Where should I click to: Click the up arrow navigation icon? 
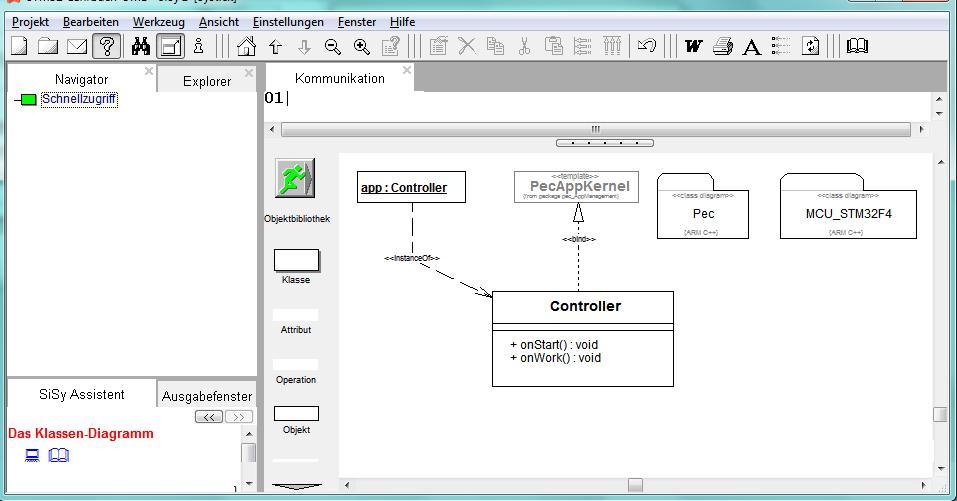tap(275, 46)
